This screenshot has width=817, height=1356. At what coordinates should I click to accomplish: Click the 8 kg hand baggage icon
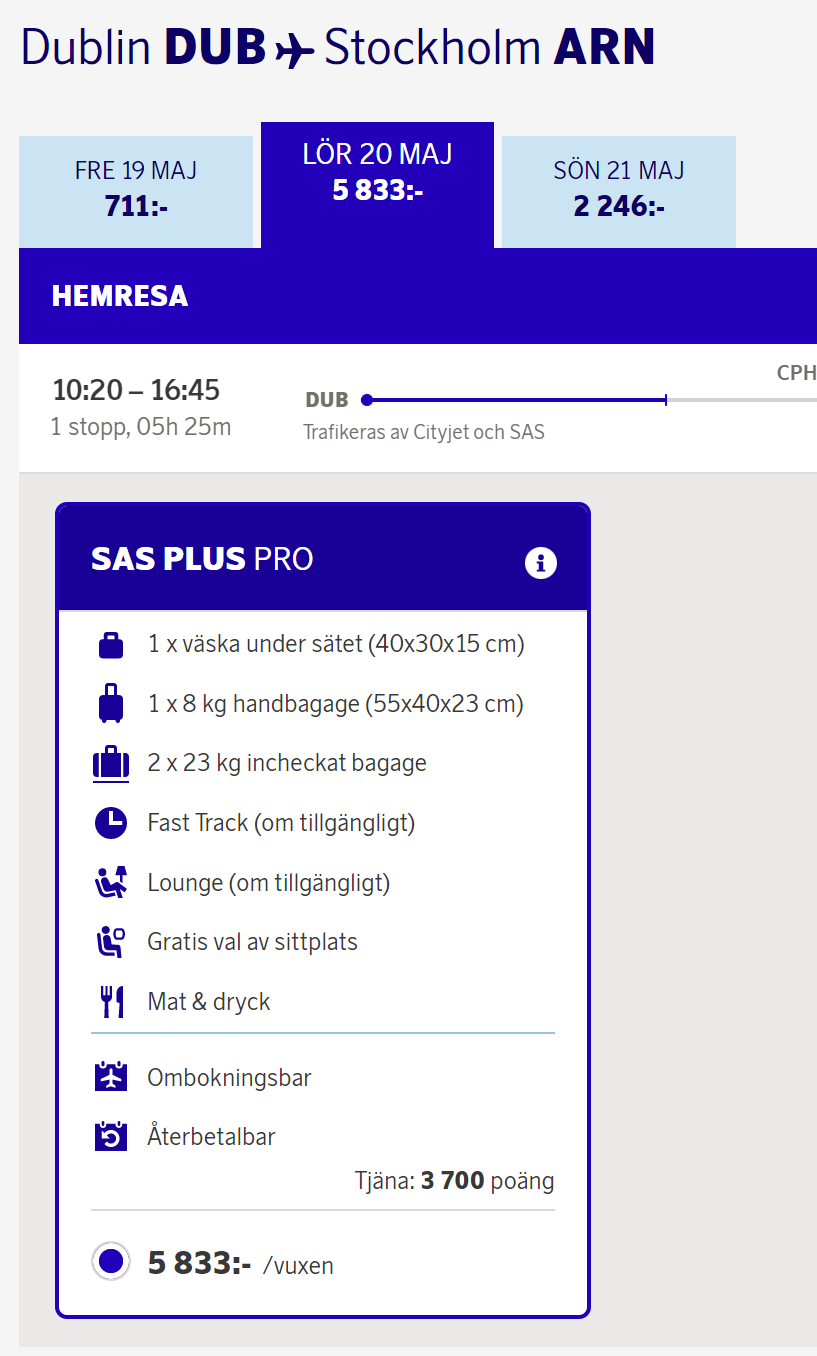click(111, 704)
